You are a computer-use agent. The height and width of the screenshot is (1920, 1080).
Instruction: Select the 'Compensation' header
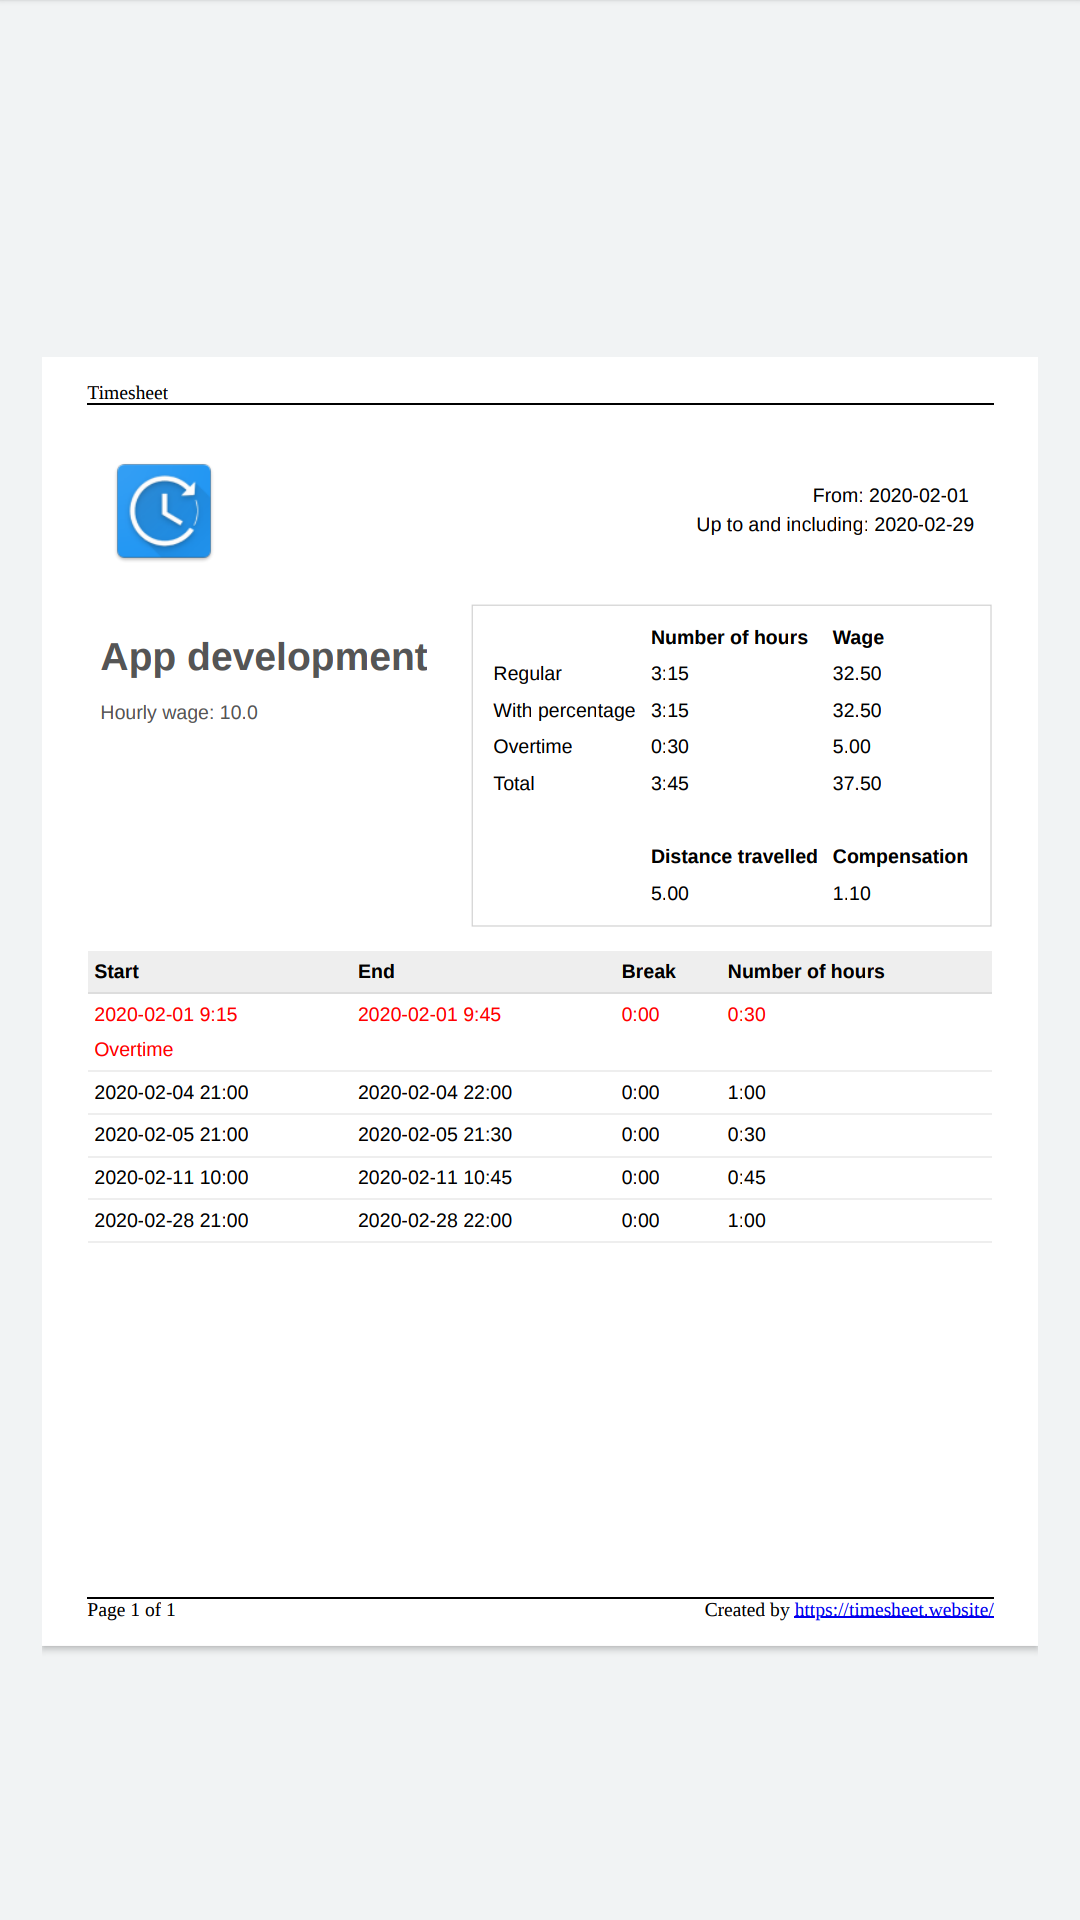pyautogui.click(x=900, y=856)
